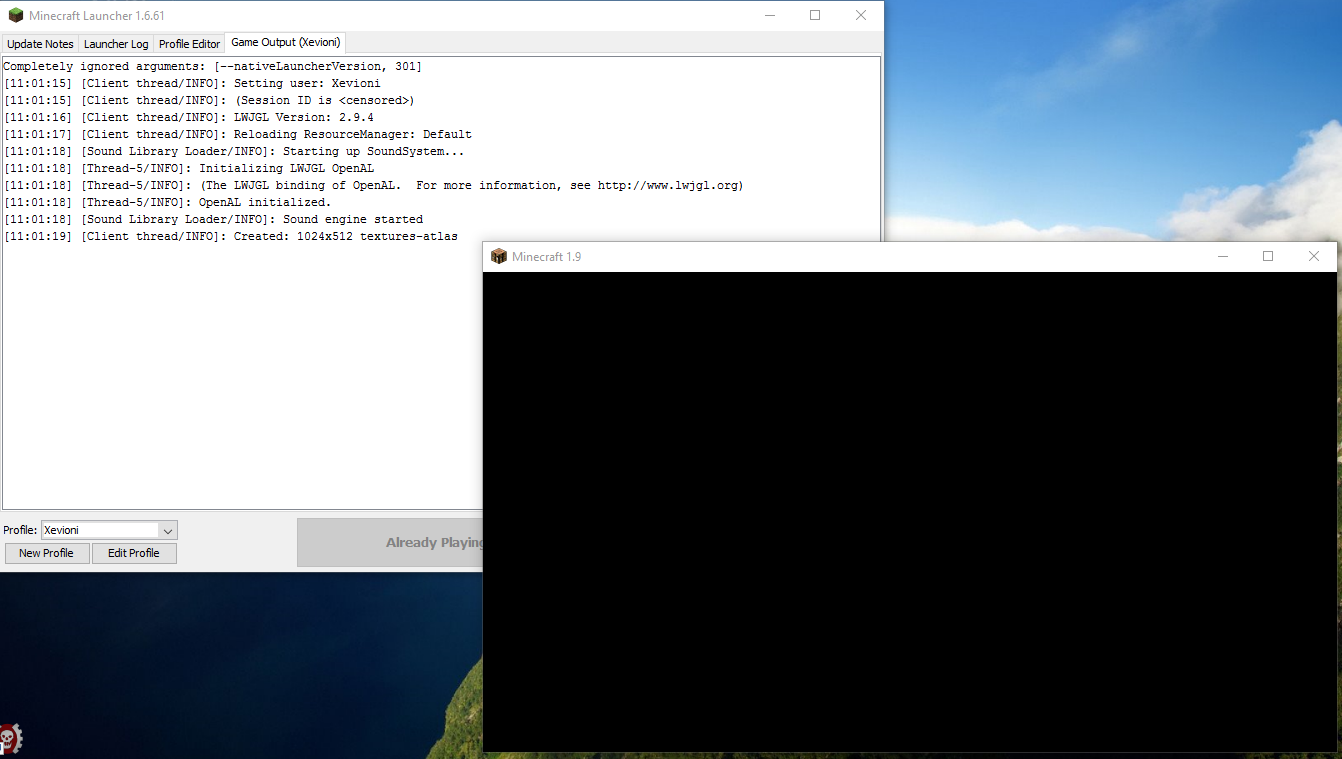Click the log line 'Setting user: Xevioni'
Viewport: 1342px width, 759px height.
[192, 83]
